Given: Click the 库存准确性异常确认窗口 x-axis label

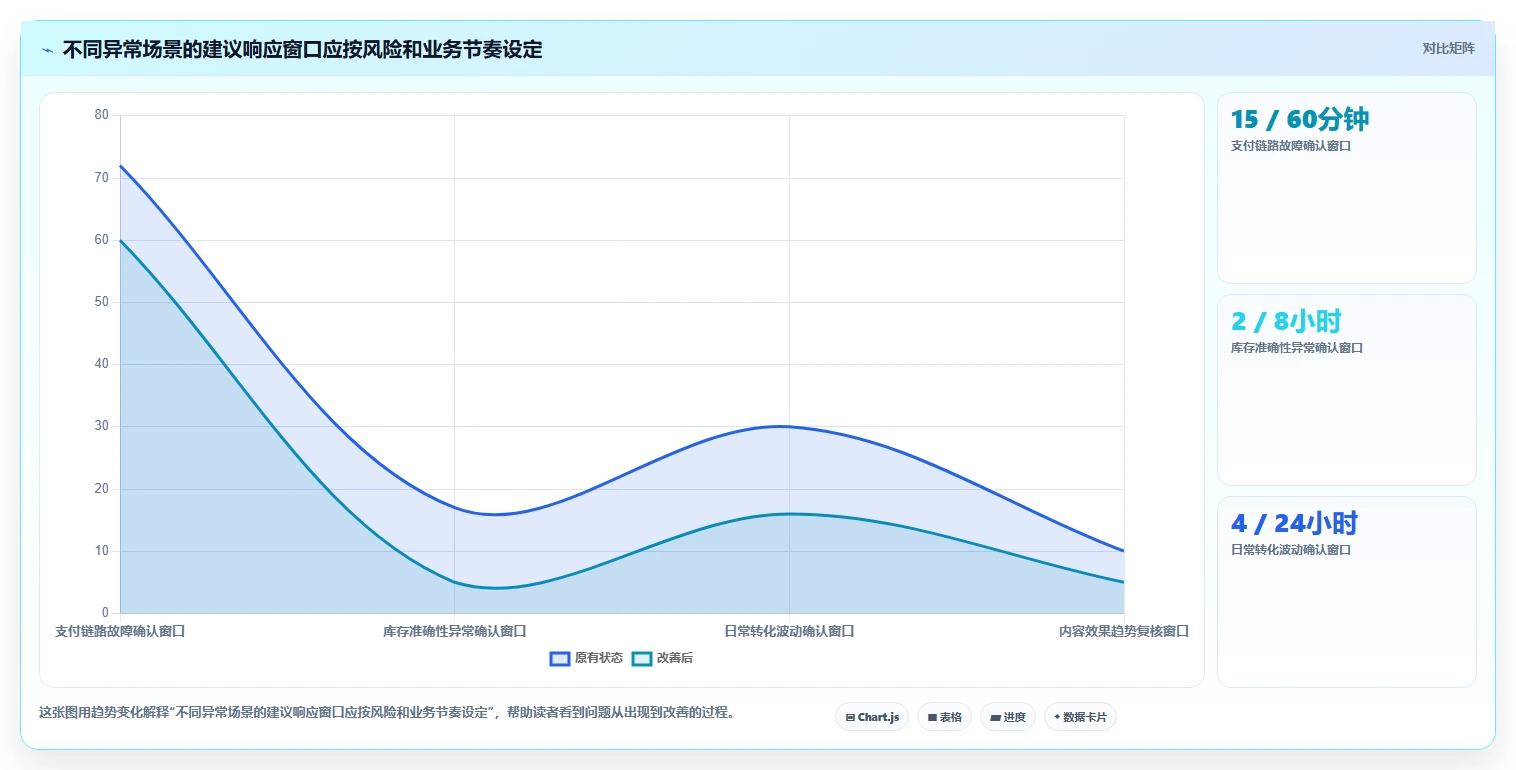Looking at the screenshot, I should tap(455, 631).
